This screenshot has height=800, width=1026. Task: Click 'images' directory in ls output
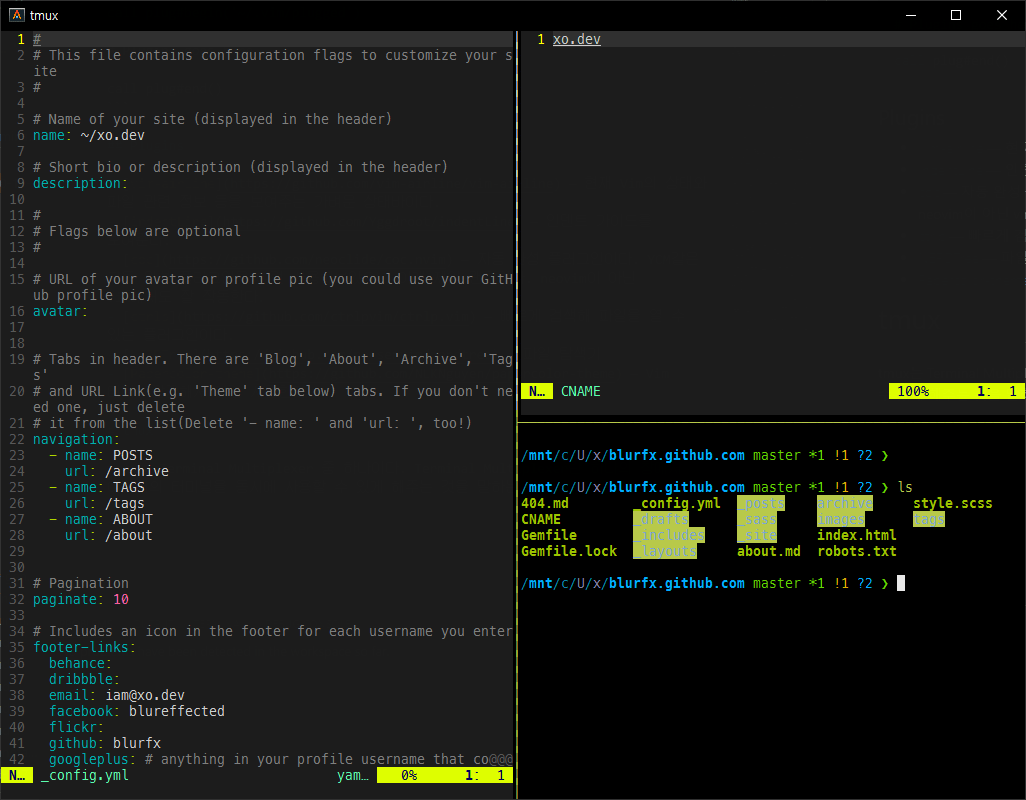point(841,519)
